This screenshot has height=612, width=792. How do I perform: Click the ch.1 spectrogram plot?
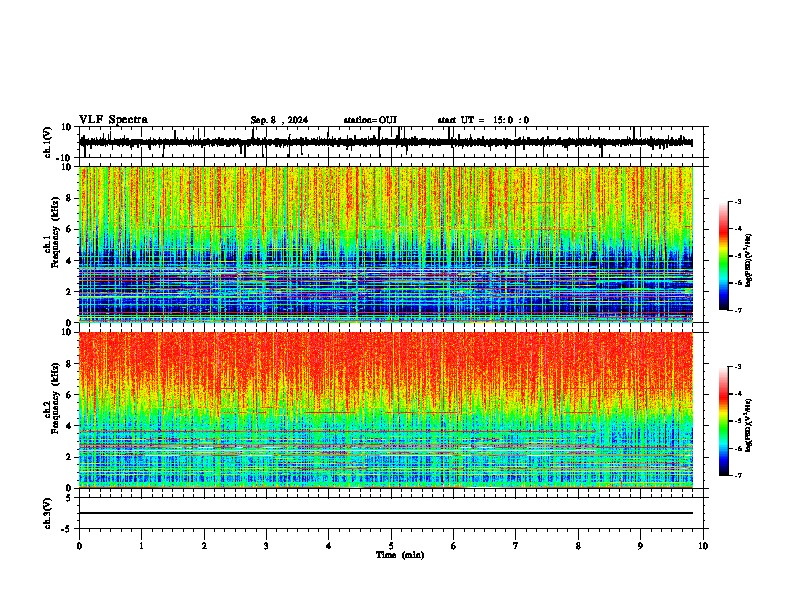pos(386,244)
